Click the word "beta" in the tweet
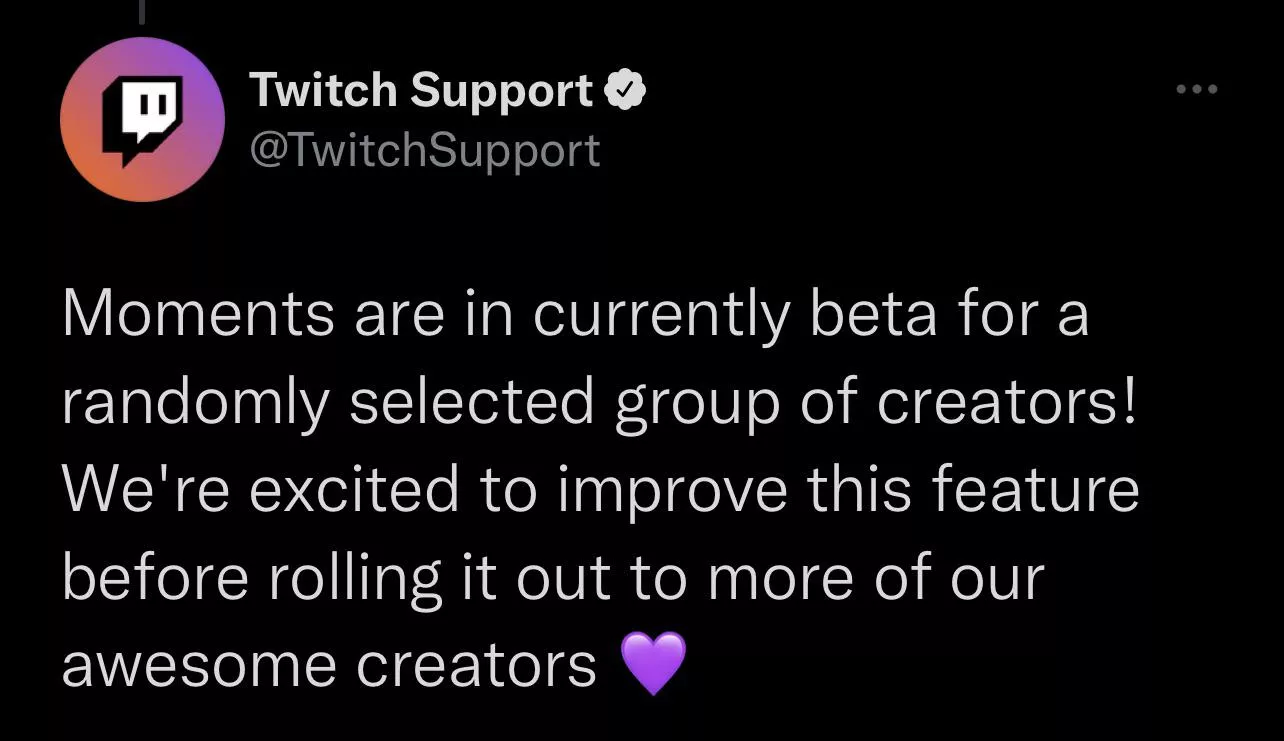1284x741 pixels. (872, 314)
